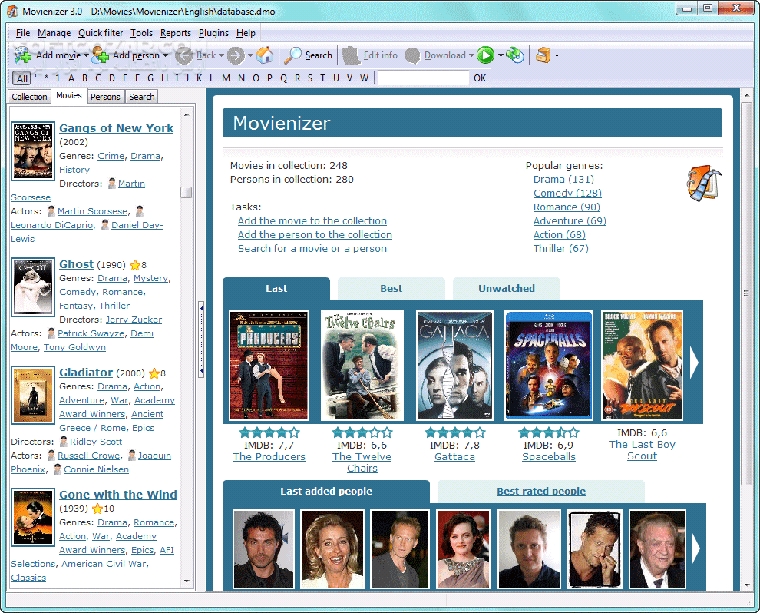Click the Back navigation arrow icon
This screenshot has width=760, height=613.
184,56
